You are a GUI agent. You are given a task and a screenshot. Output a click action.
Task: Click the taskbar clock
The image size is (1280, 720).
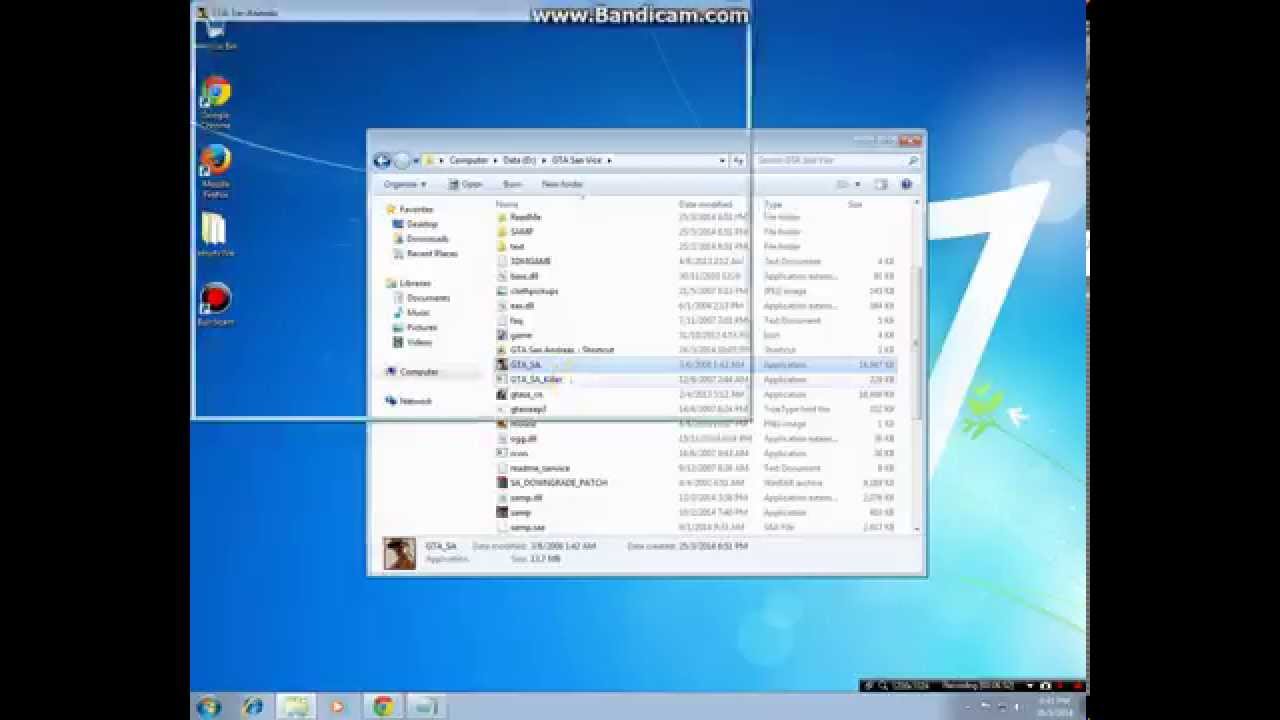coord(1055,706)
